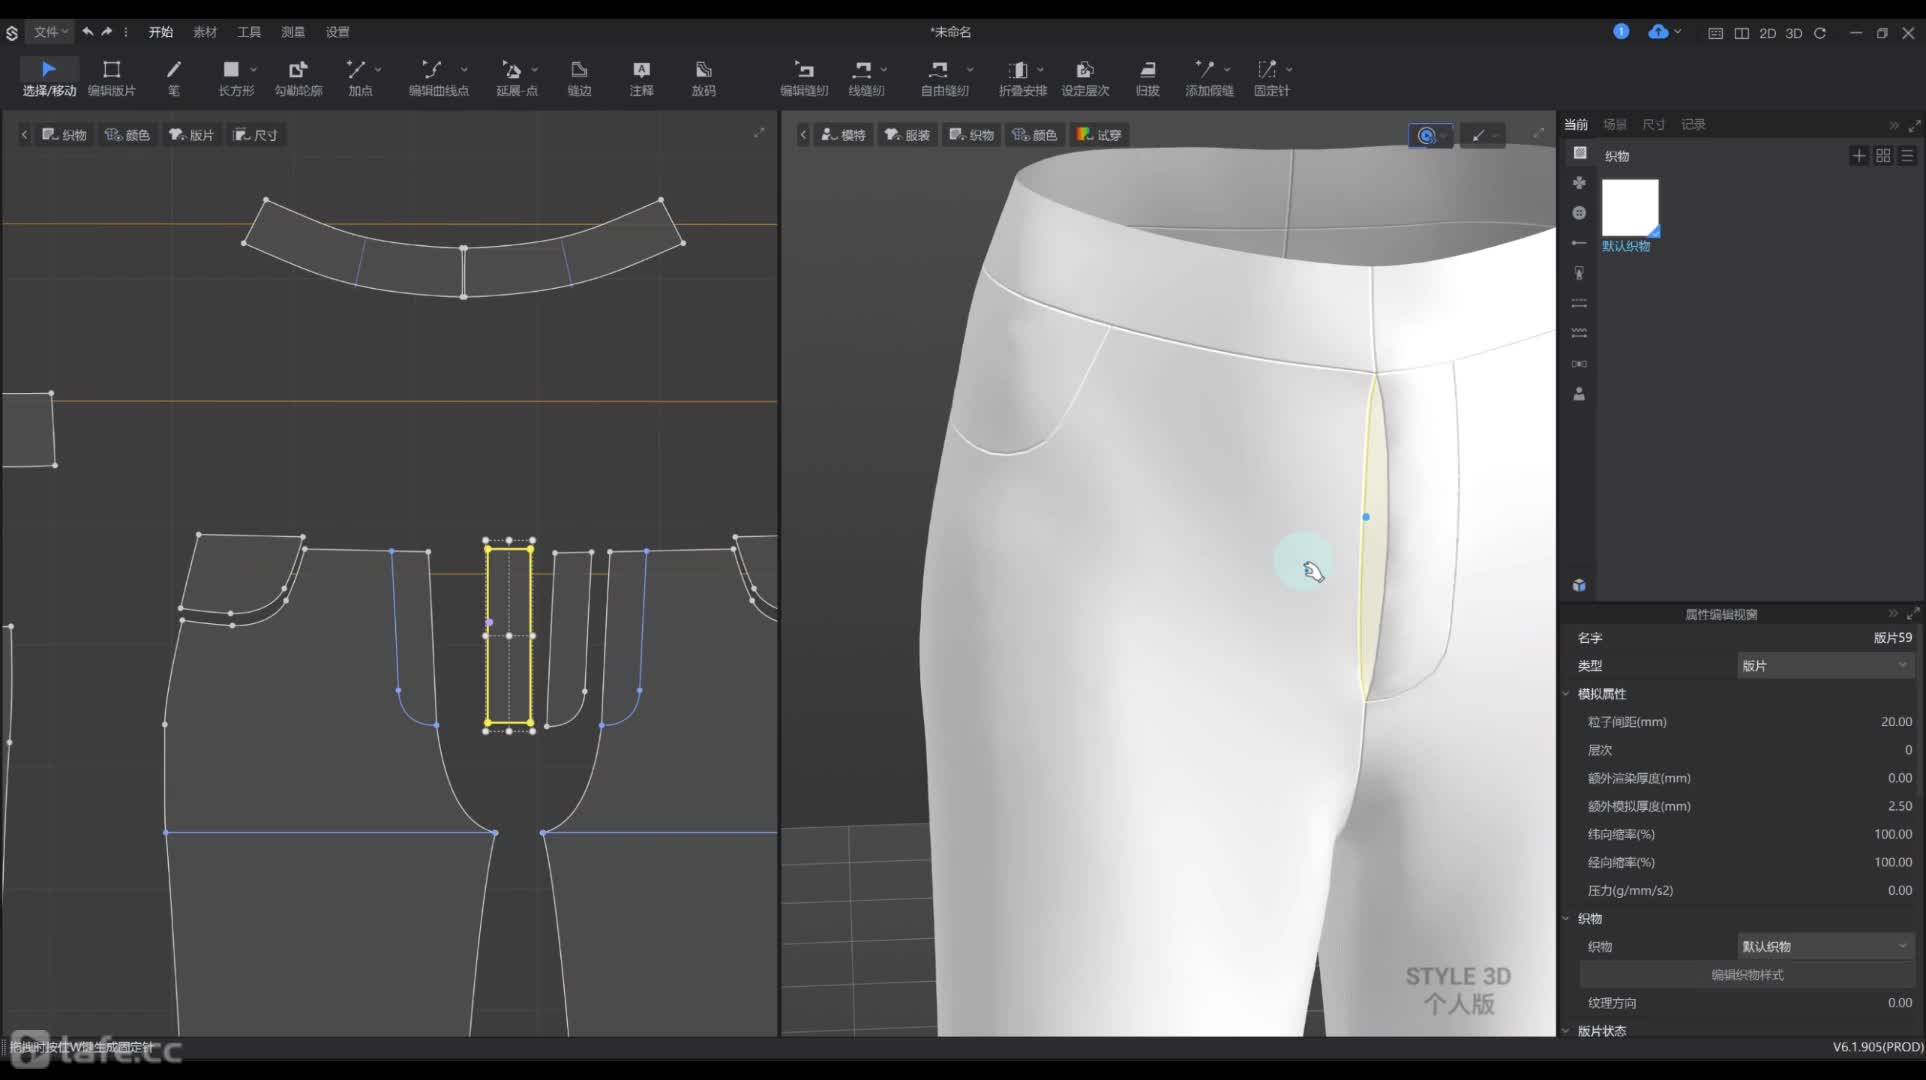Open the 类型 版片 dropdown
Viewport: 1926px width, 1080px height.
(x=1825, y=665)
